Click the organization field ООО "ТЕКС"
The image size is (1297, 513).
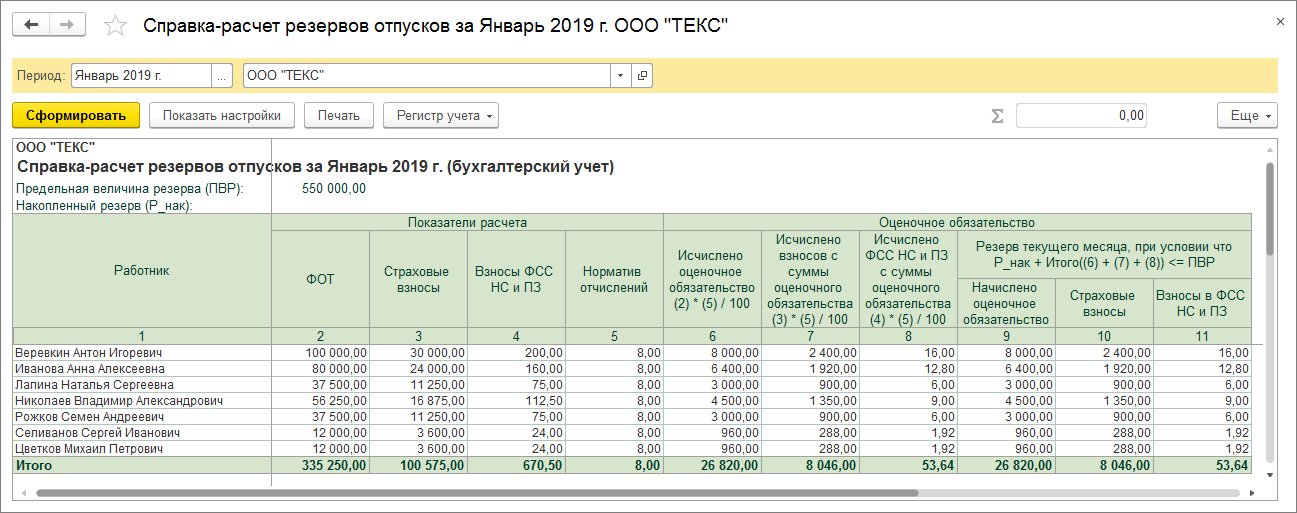(427, 76)
